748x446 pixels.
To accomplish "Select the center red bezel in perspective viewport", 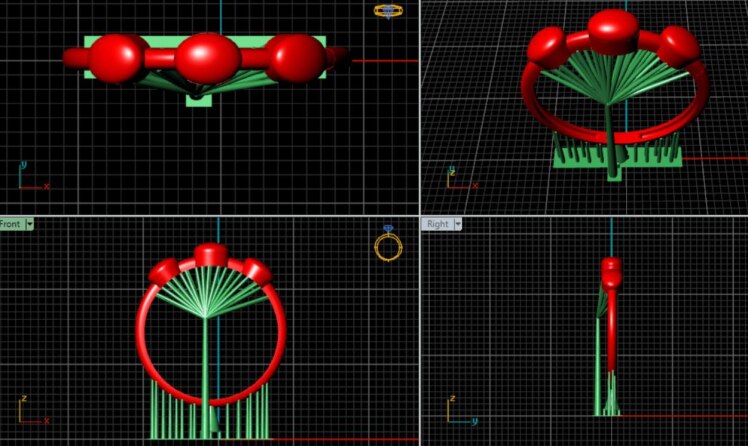I will [613, 30].
